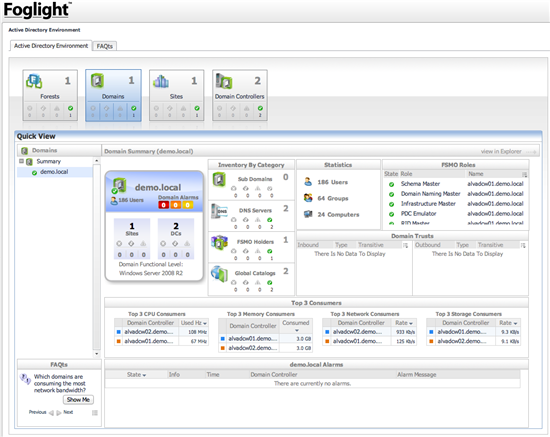Click the Global Catalogs inventory icon
Image resolution: width=550 pixels, height=437 pixels.
tap(220, 274)
